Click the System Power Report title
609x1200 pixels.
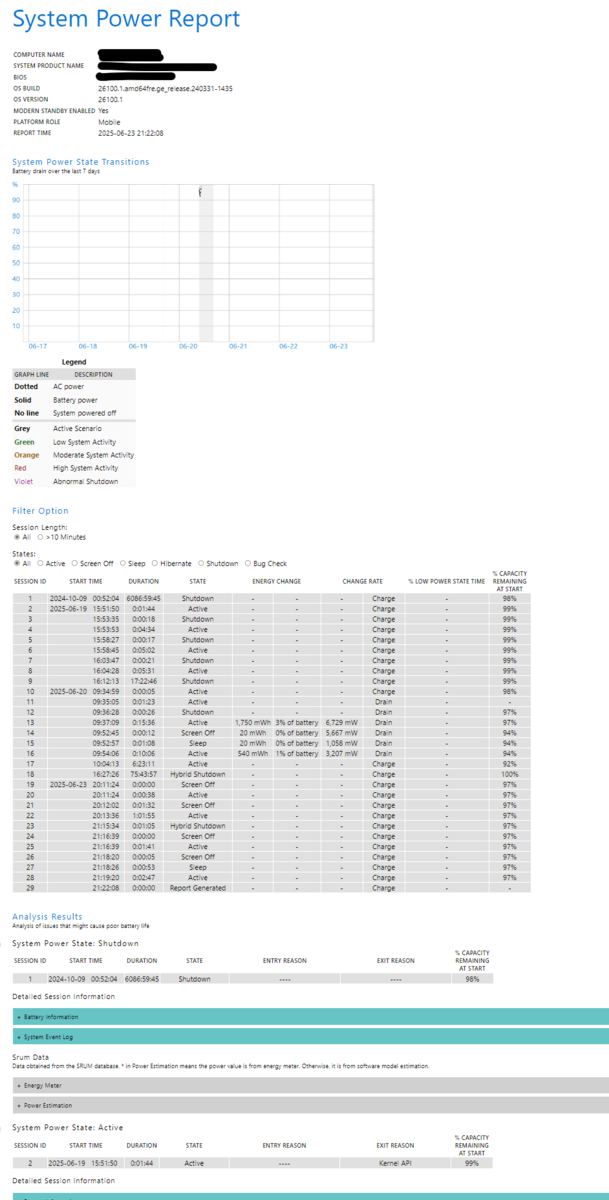pos(126,19)
